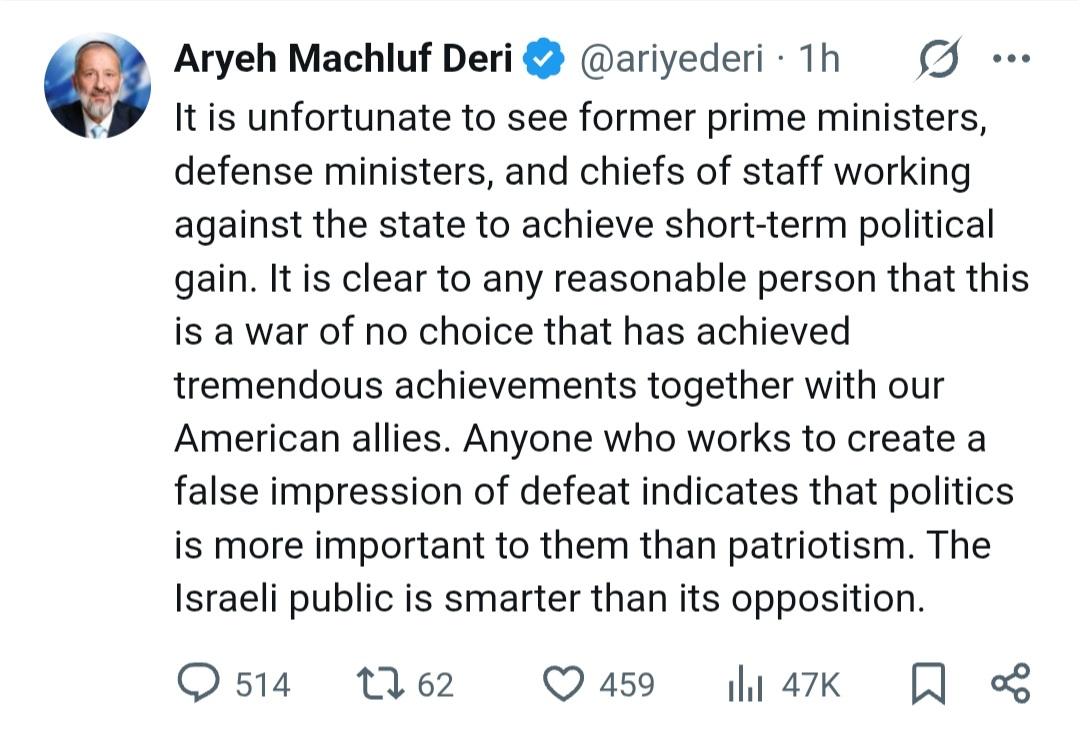The height and width of the screenshot is (738, 1080).
Task: Click the reply speech bubble icon
Action: pos(198,683)
